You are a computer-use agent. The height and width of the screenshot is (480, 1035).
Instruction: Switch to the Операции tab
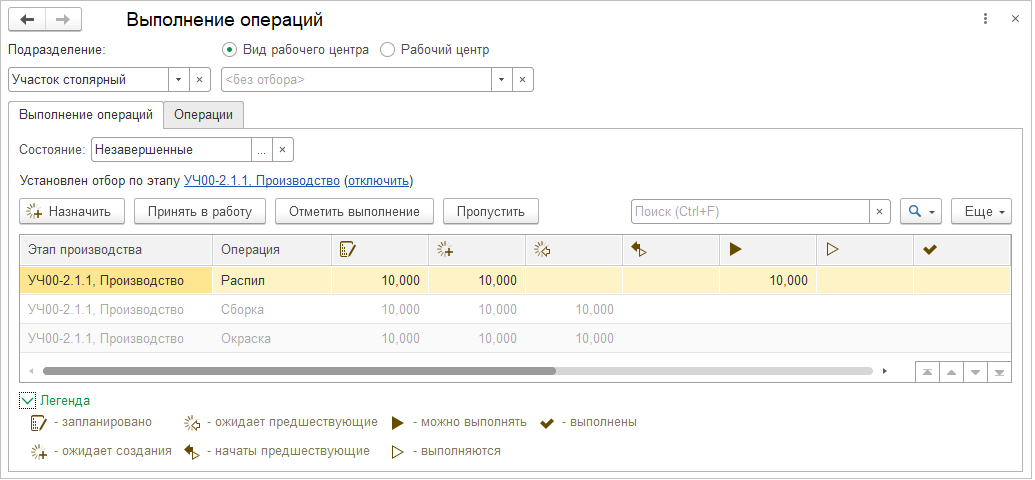tap(203, 115)
